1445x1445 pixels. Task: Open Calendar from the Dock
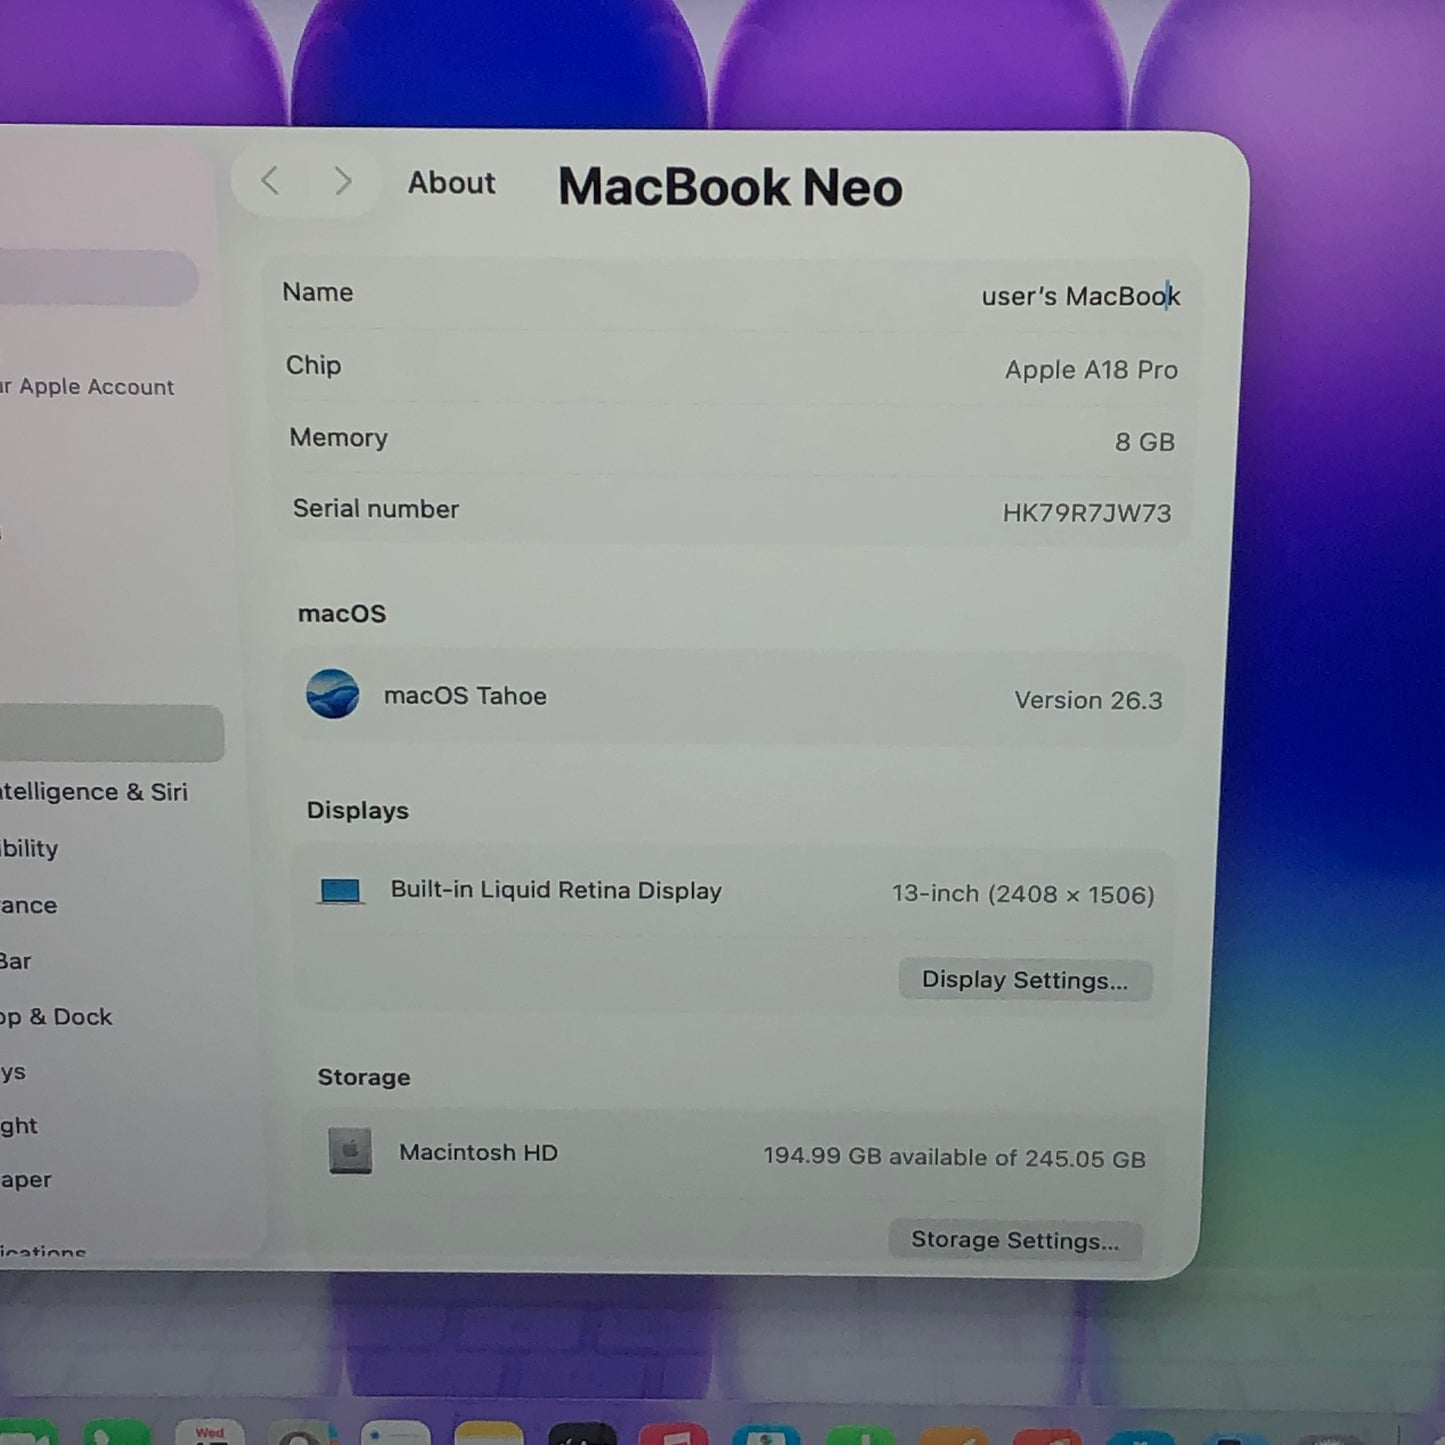209,1432
